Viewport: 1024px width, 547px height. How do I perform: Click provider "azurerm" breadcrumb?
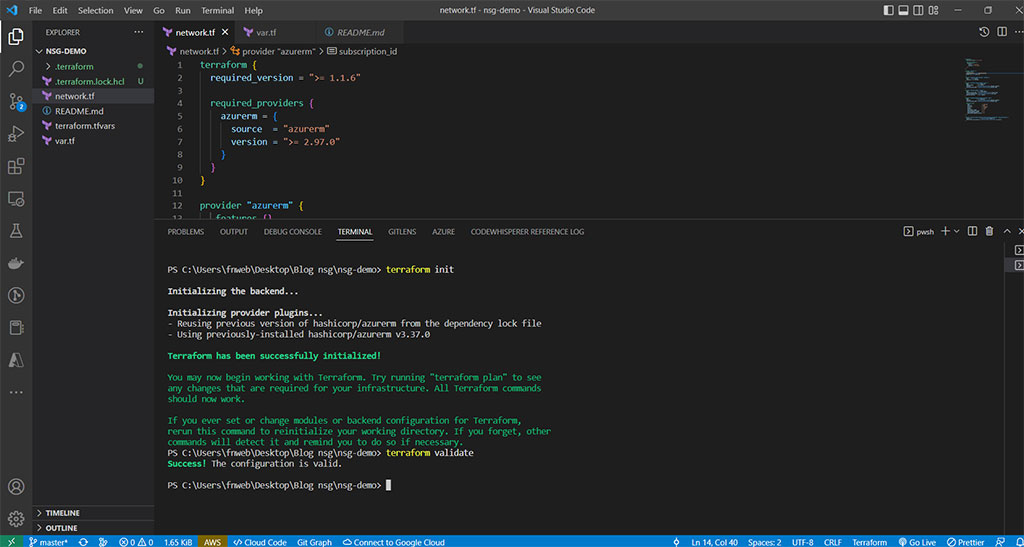(x=274, y=51)
